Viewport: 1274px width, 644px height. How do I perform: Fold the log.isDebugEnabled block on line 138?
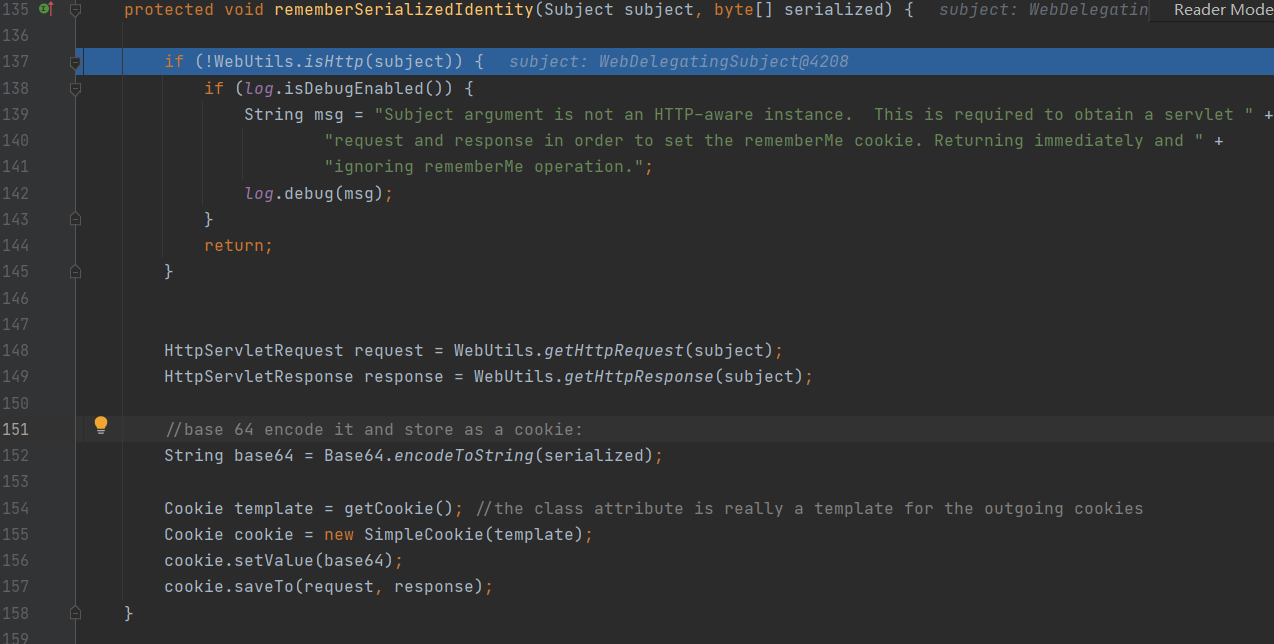(75, 88)
